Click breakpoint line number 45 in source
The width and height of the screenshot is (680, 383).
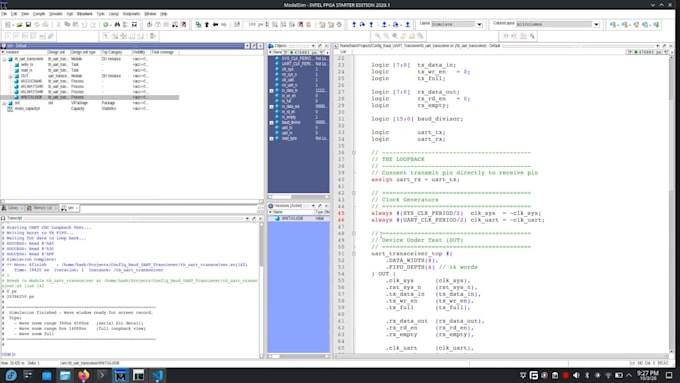pyautogui.click(x=341, y=213)
